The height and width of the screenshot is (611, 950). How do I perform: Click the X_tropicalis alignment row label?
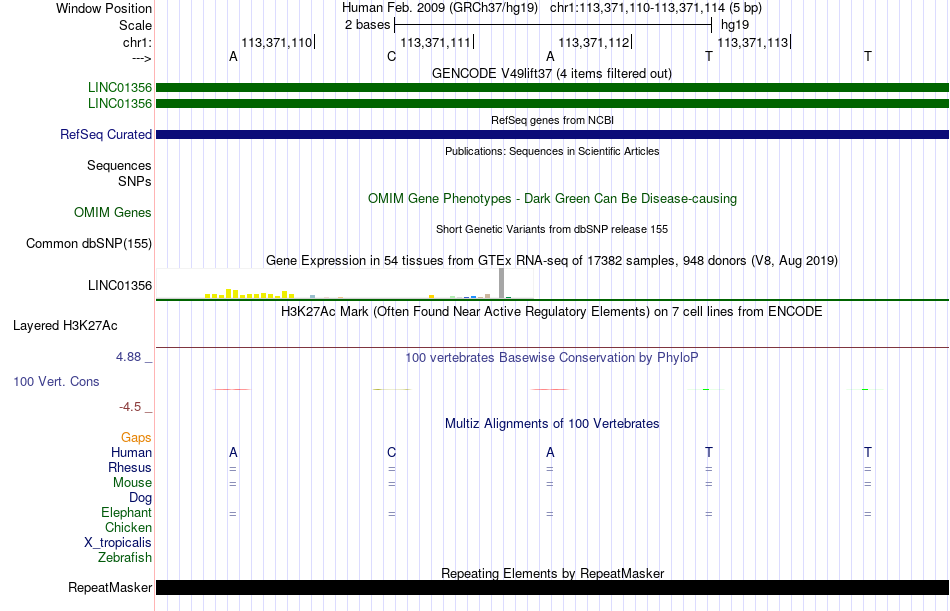pyautogui.click(x=118, y=543)
